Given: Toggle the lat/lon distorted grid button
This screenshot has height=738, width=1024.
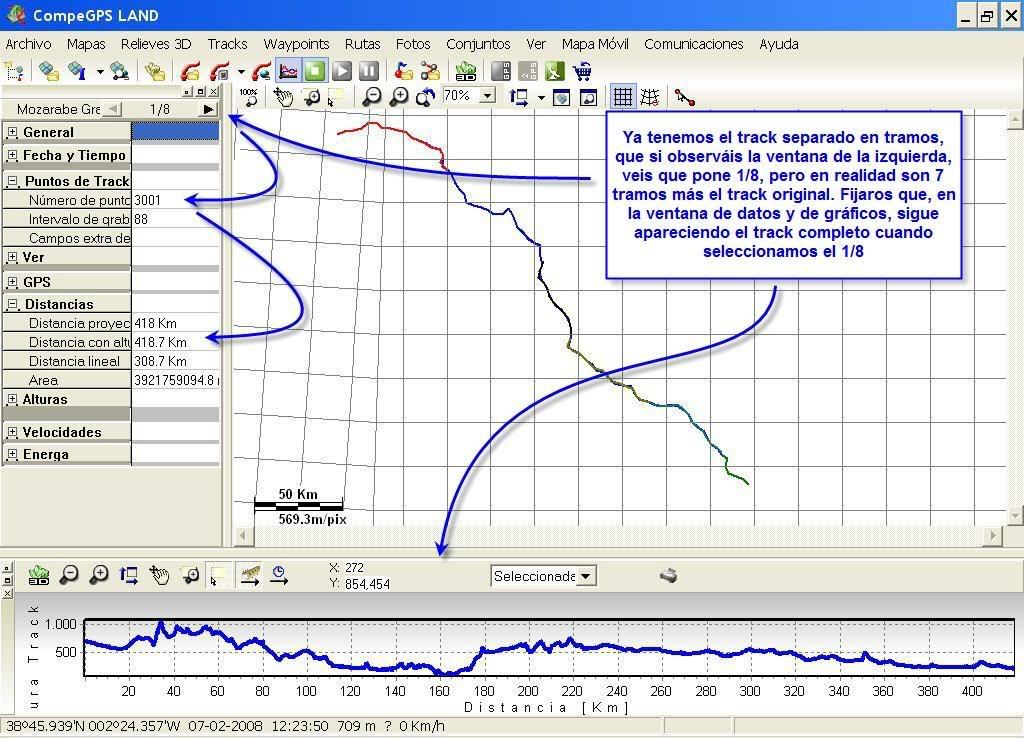Looking at the screenshot, I should pyautogui.click(x=649, y=97).
